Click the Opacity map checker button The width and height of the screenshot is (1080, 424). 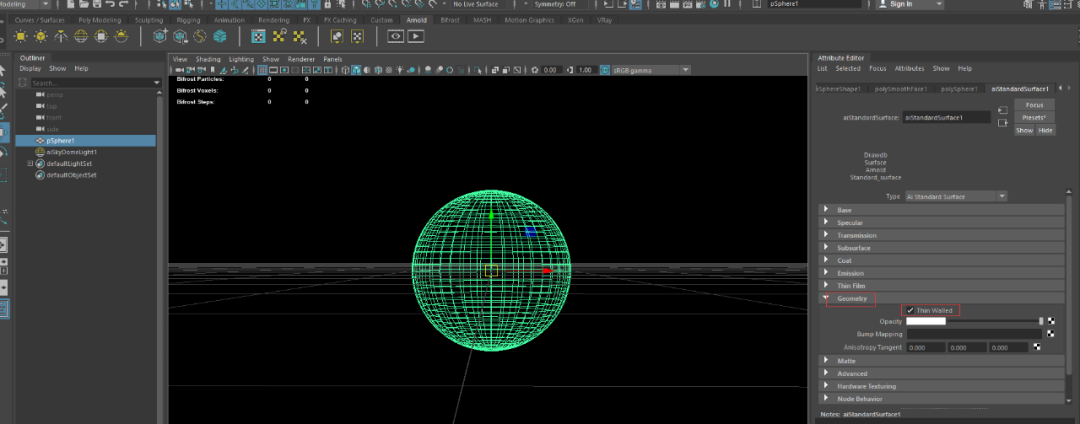pyautogui.click(x=1051, y=322)
